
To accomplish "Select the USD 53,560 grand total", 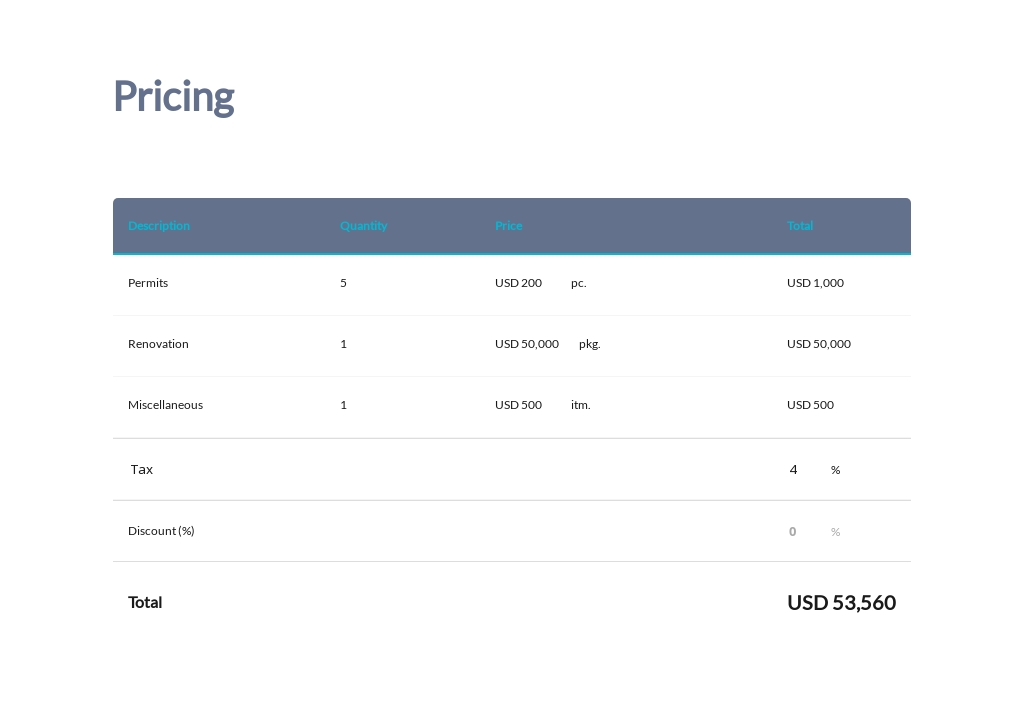I will click(x=841, y=602).
